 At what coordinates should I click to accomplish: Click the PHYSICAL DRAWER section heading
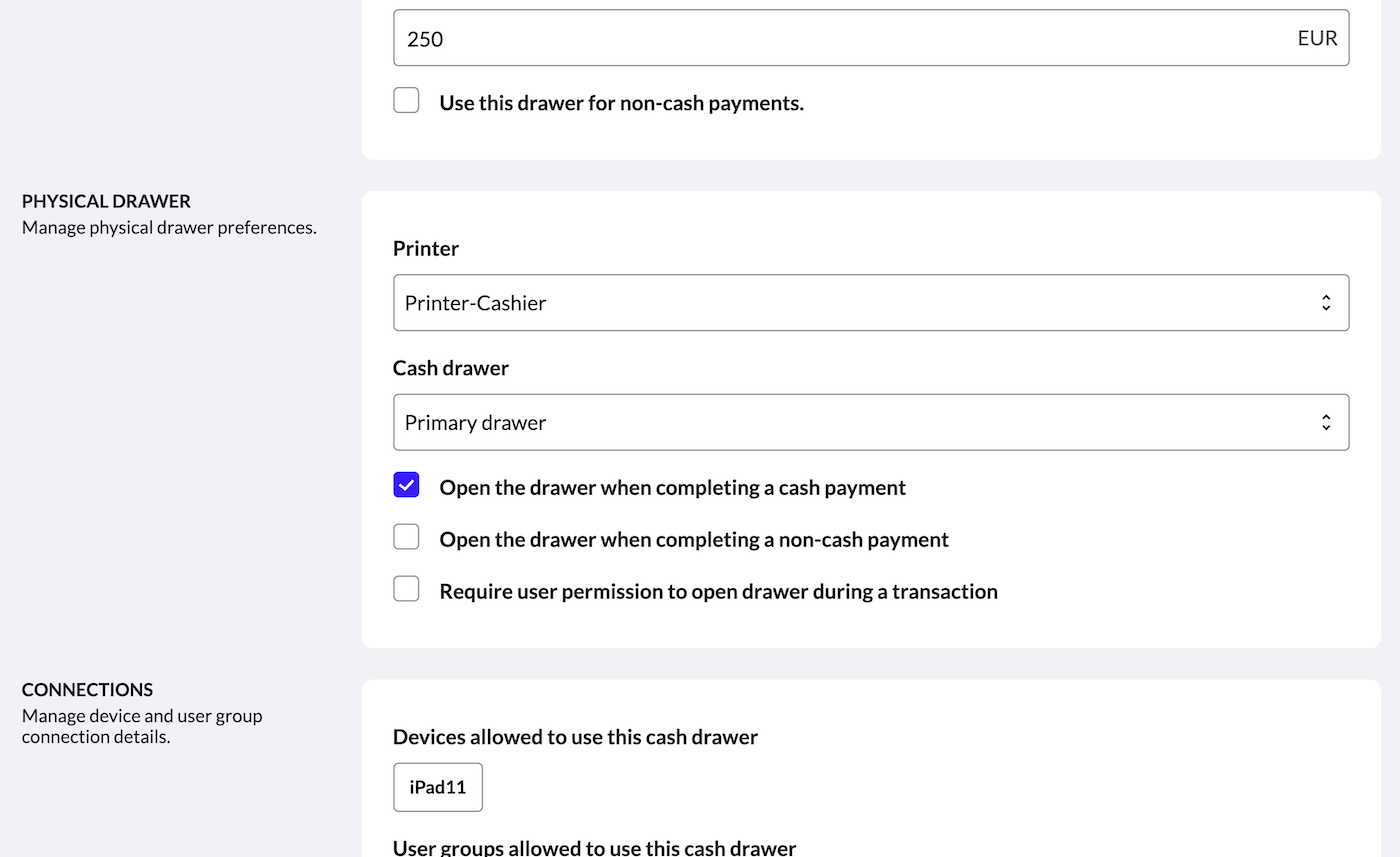(106, 201)
